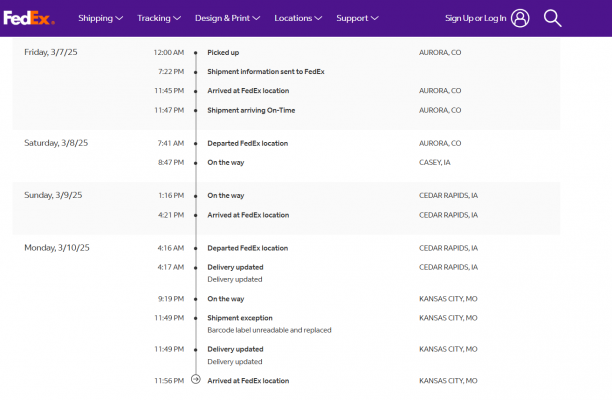Click CEDAR RAPIDS, IA beside 1:16 PM entry
The height and width of the screenshot is (400, 612).
[x=448, y=196]
